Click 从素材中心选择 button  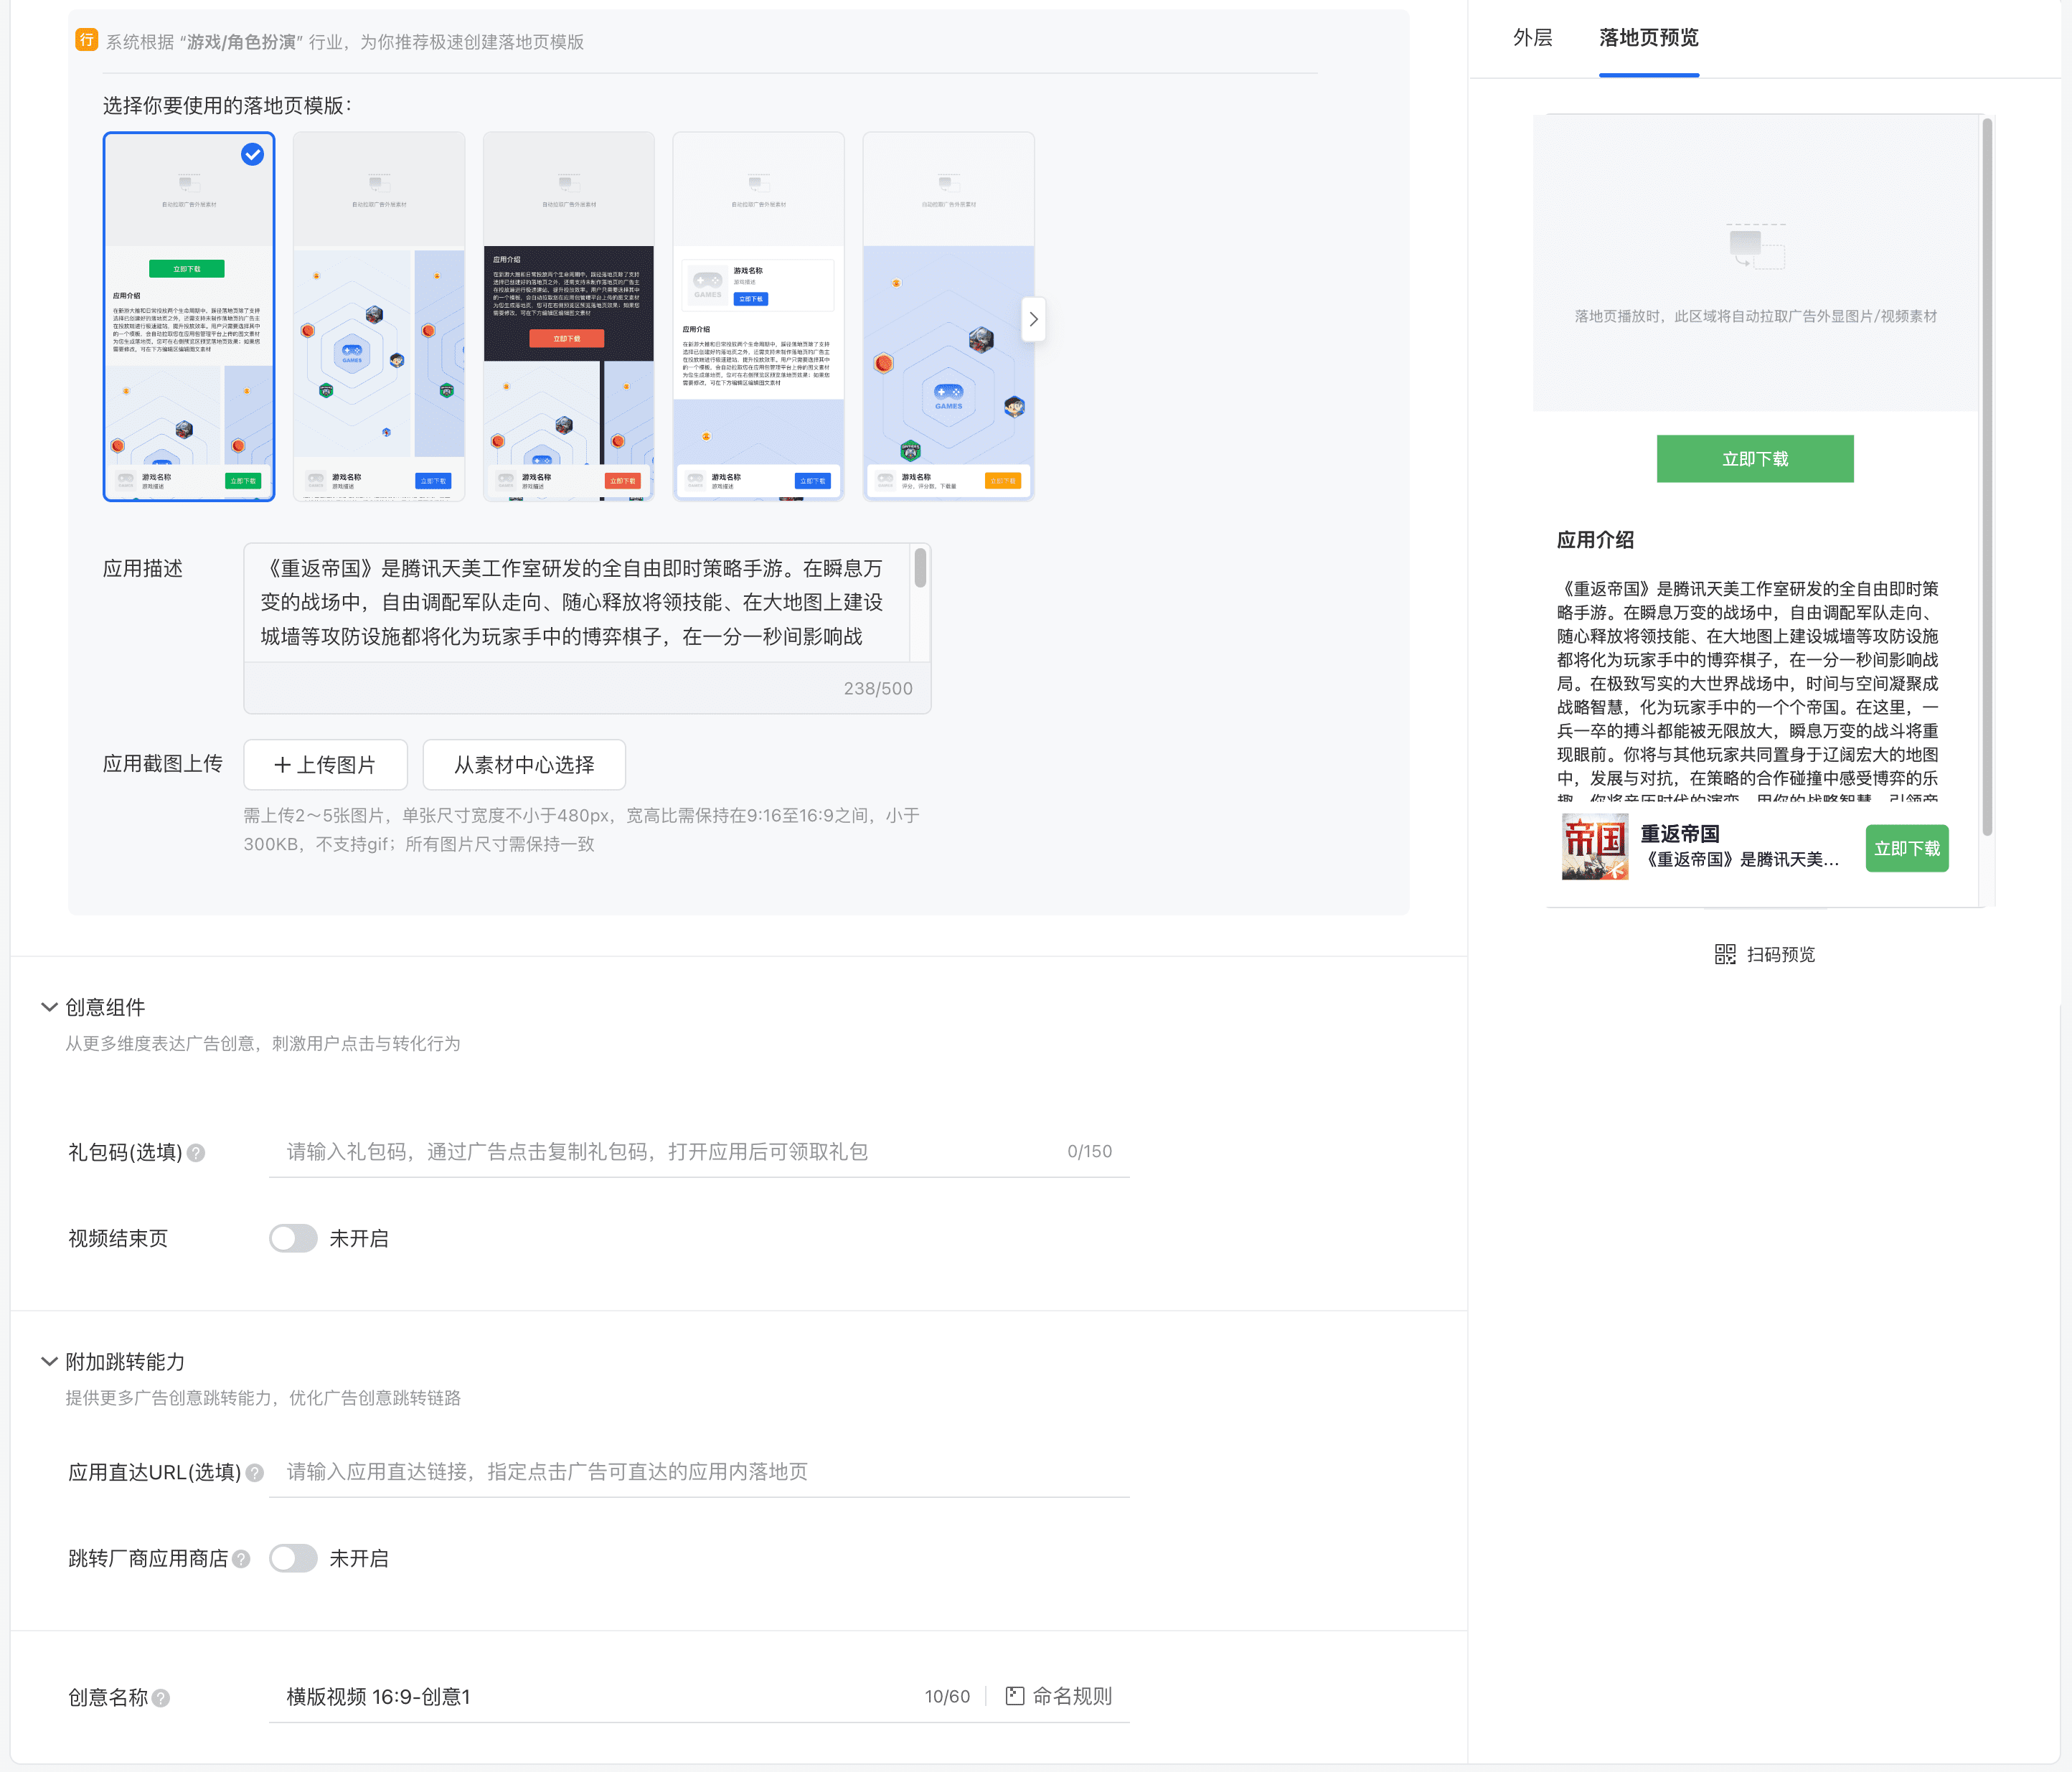[x=524, y=765]
